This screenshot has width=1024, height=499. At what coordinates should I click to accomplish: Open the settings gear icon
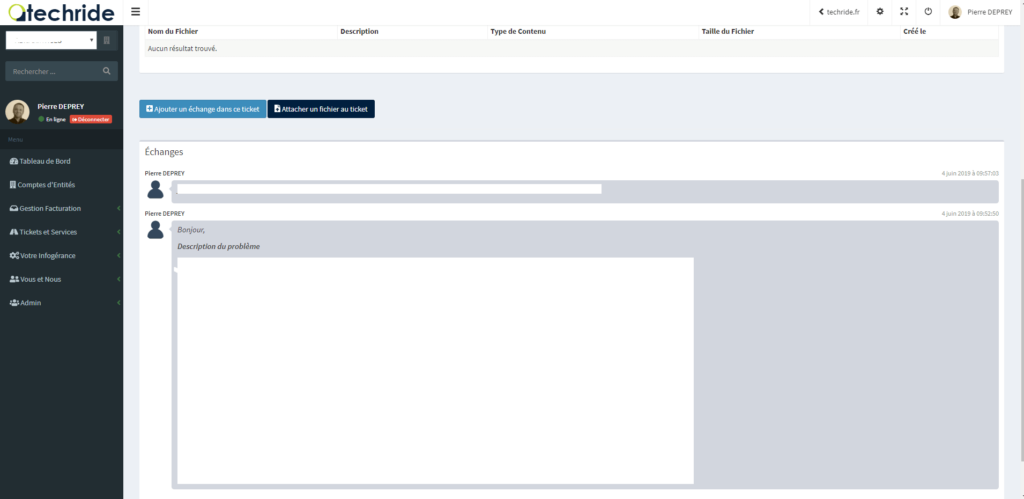[x=880, y=12]
